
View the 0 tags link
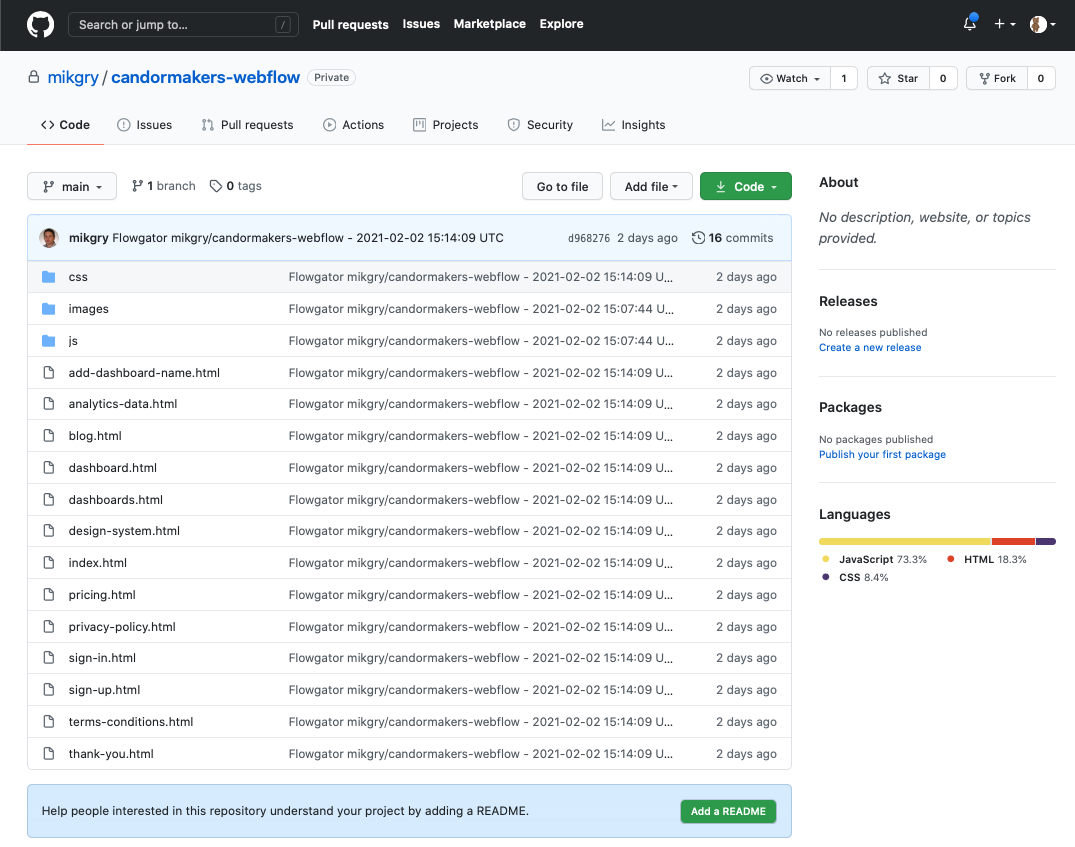click(x=236, y=186)
